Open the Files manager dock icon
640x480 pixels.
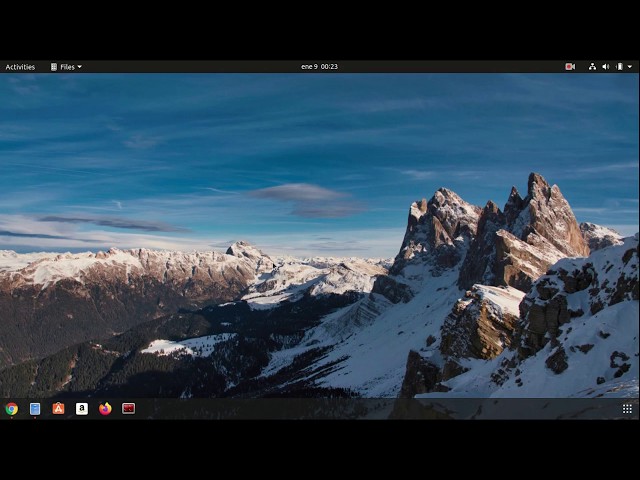[x=35, y=409]
